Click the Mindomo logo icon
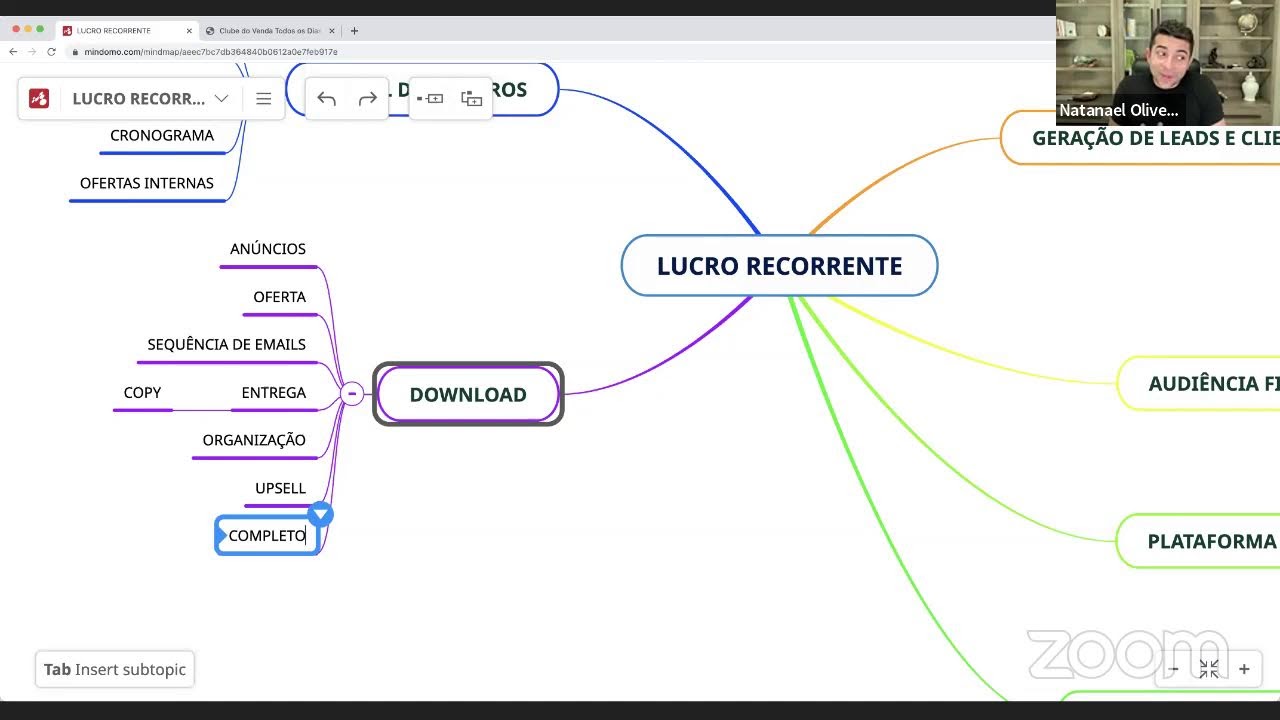 point(39,98)
